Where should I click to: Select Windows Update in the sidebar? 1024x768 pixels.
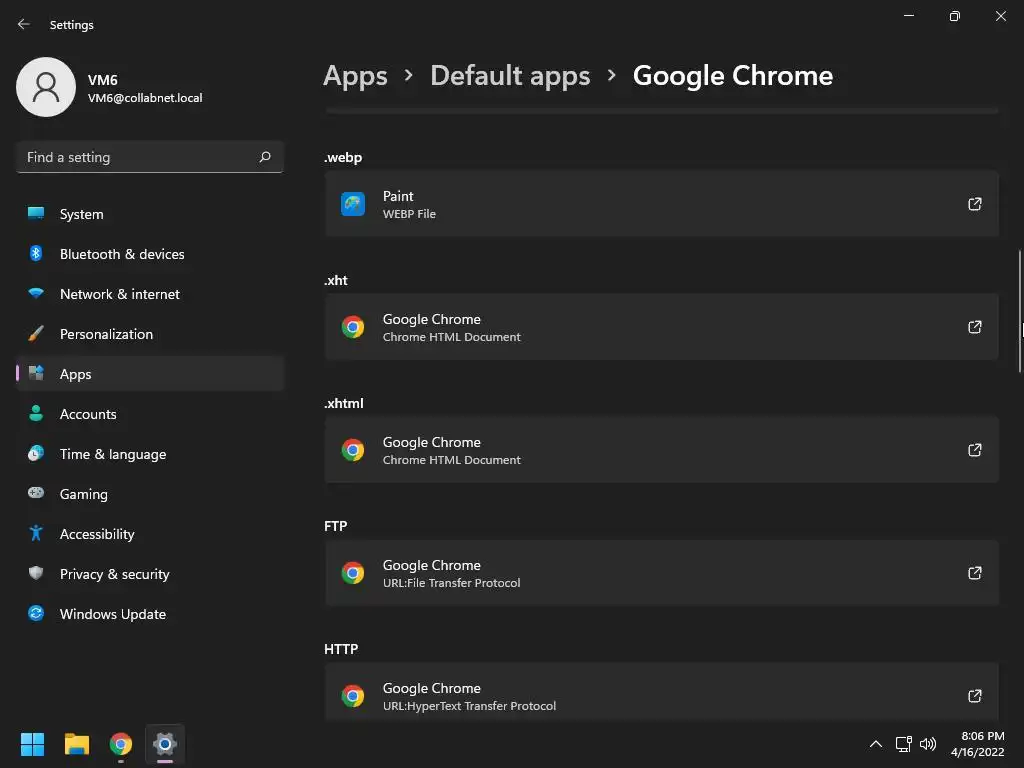(x=112, y=614)
